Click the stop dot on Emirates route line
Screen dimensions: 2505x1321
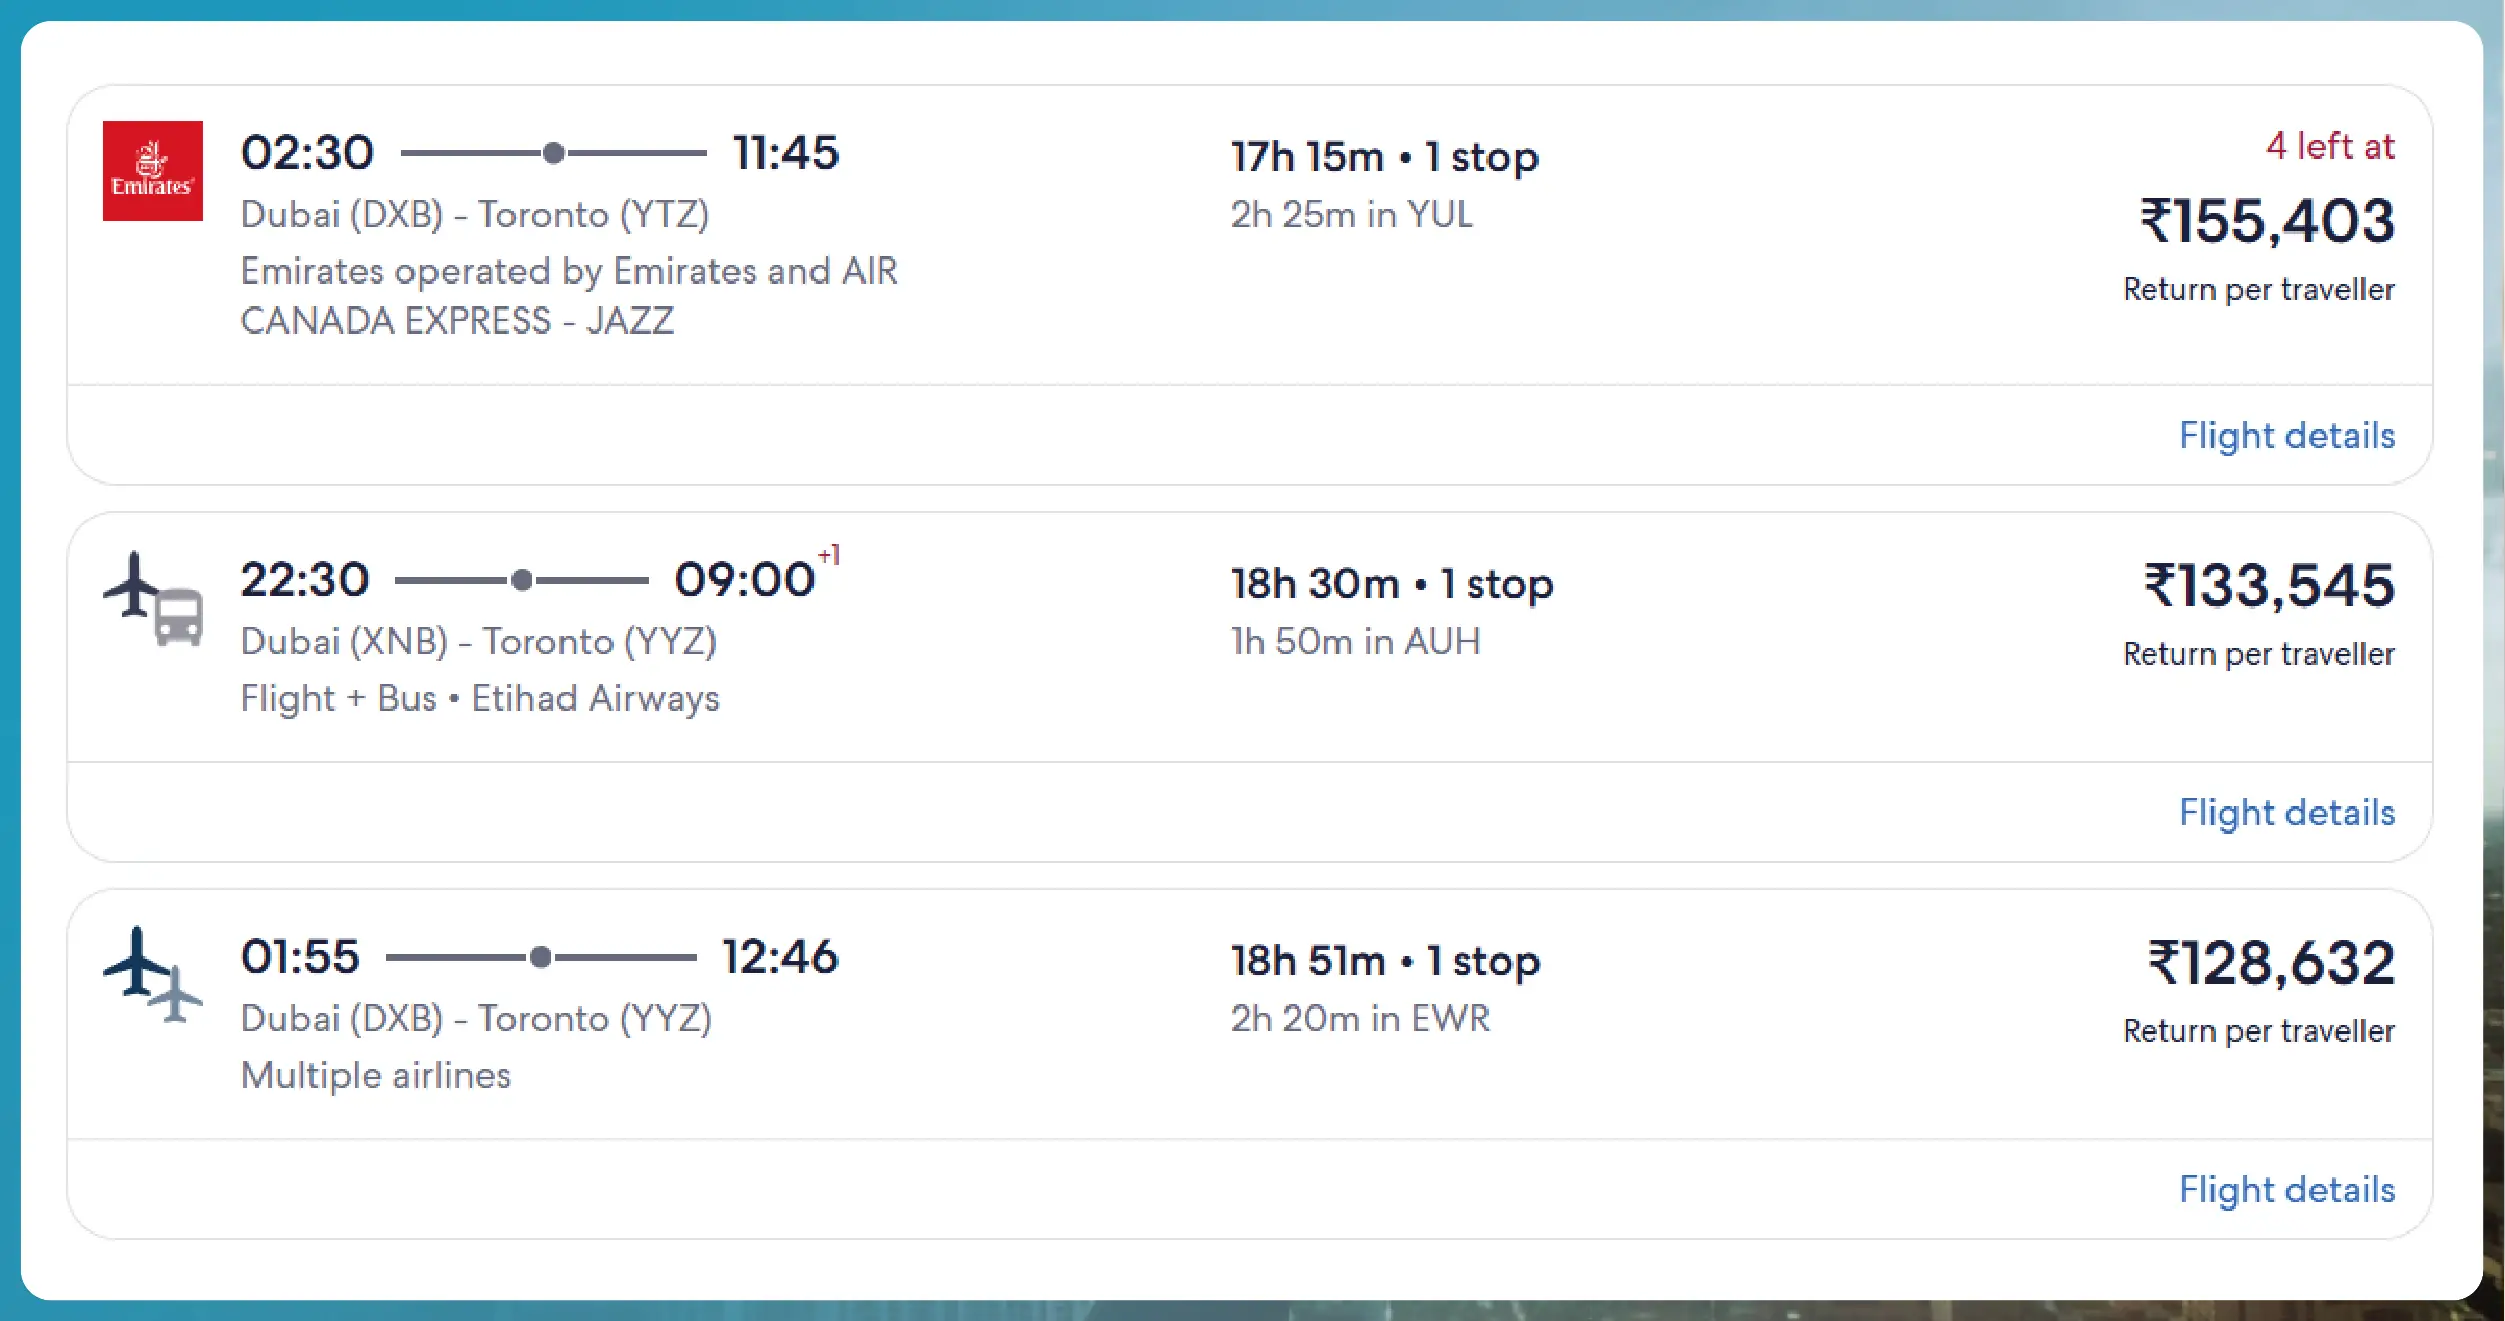(x=553, y=154)
